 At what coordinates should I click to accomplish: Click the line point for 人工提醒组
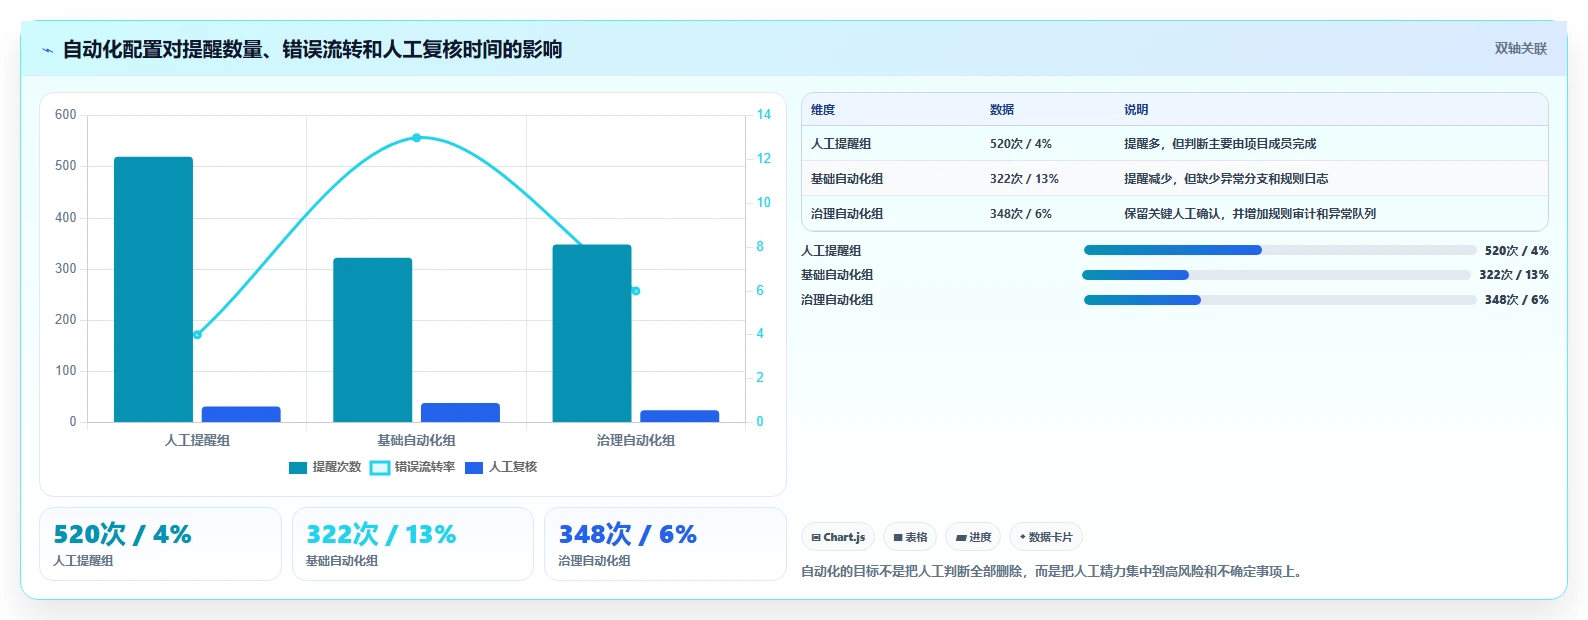[197, 334]
